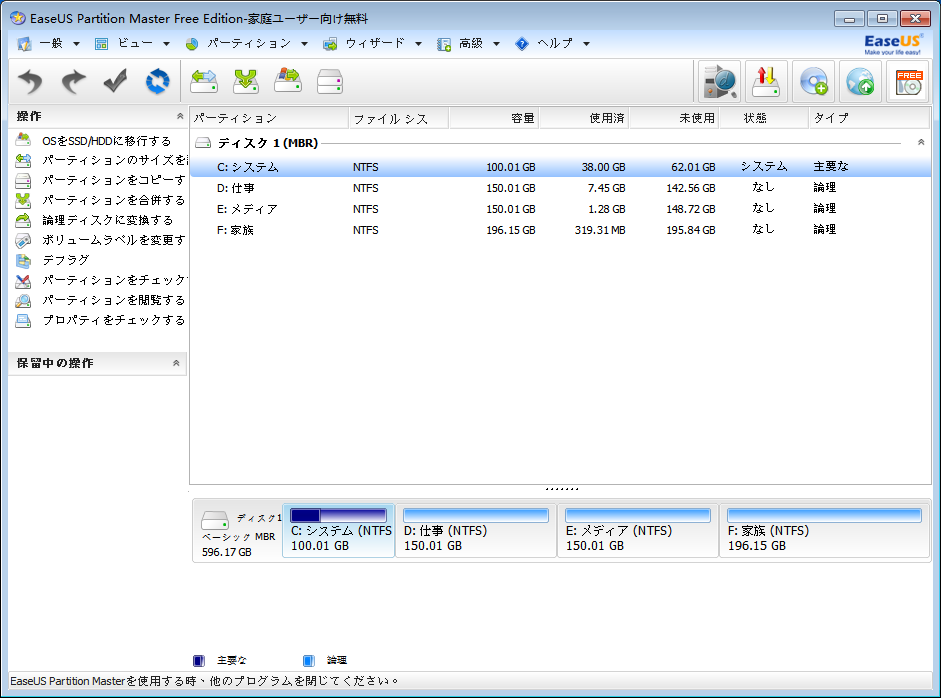Viewport: 941px width, 698px height.
Task: Open the 高級 menu
Action: (x=471, y=43)
